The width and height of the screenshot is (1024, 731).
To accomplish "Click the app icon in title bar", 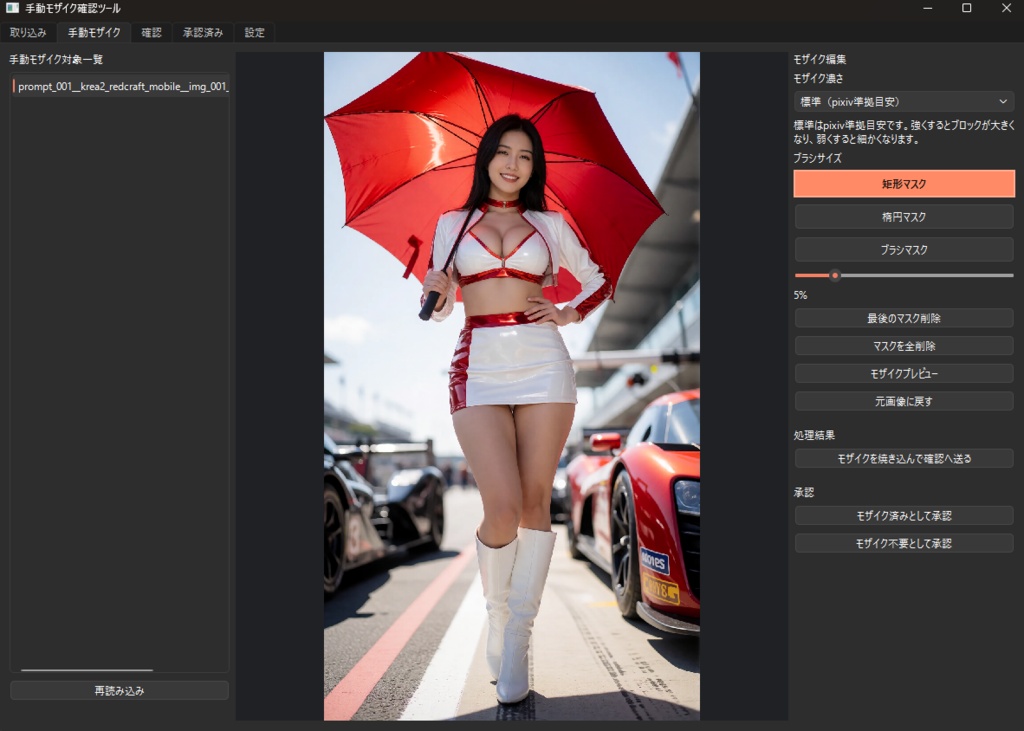I will coord(12,8).
